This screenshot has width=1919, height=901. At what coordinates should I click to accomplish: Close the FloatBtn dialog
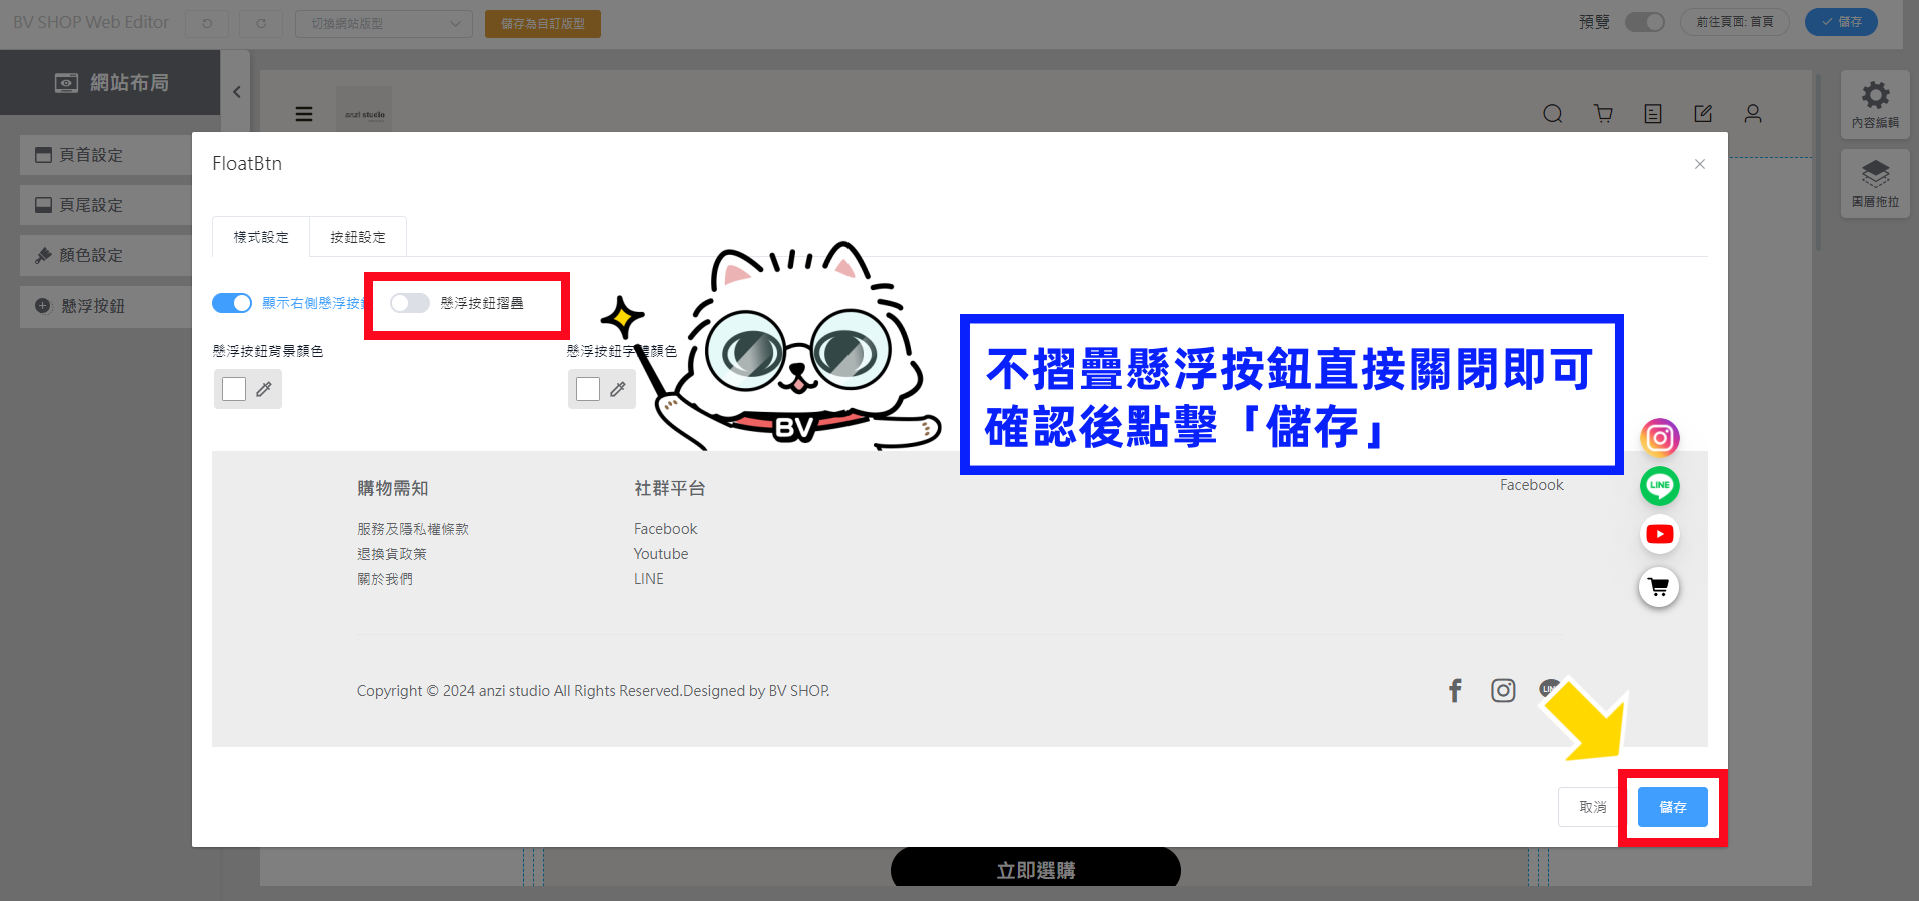(x=1700, y=164)
